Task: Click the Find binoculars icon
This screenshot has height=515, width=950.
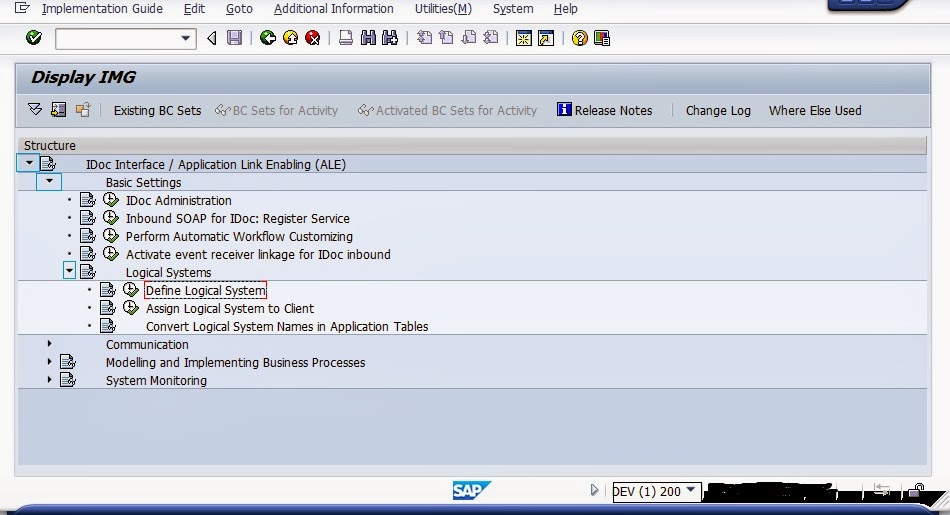Action: point(368,38)
